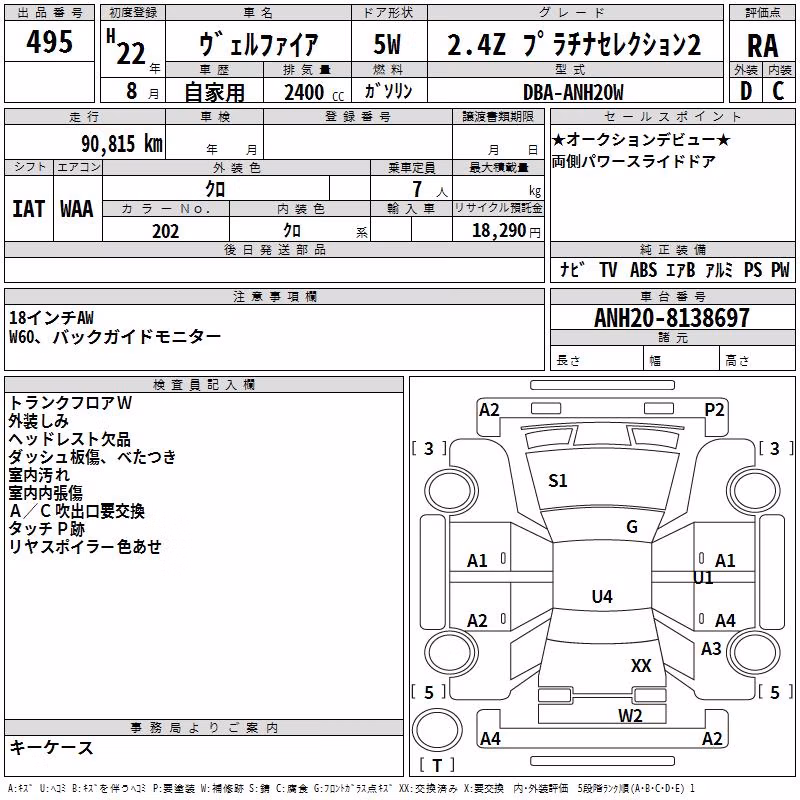Click equipment item ナビ
Image resolution: width=800 pixels, height=800 pixels.
572,269
